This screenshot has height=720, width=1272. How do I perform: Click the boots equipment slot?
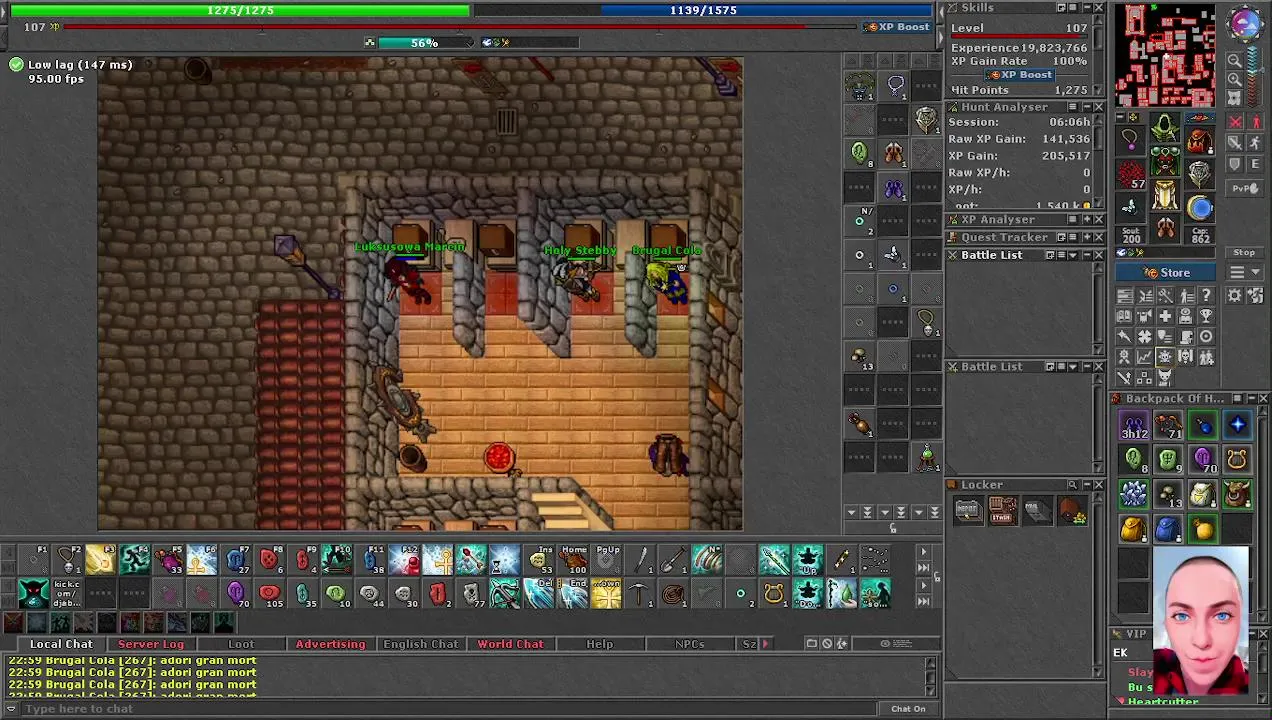[1165, 228]
